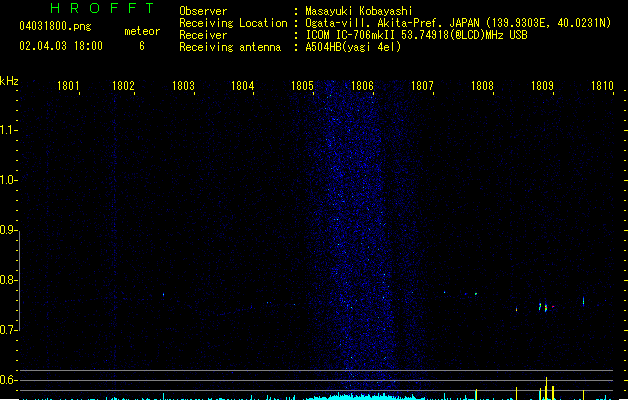Click the 1805 time marker
629x400 pixels.
302,86
